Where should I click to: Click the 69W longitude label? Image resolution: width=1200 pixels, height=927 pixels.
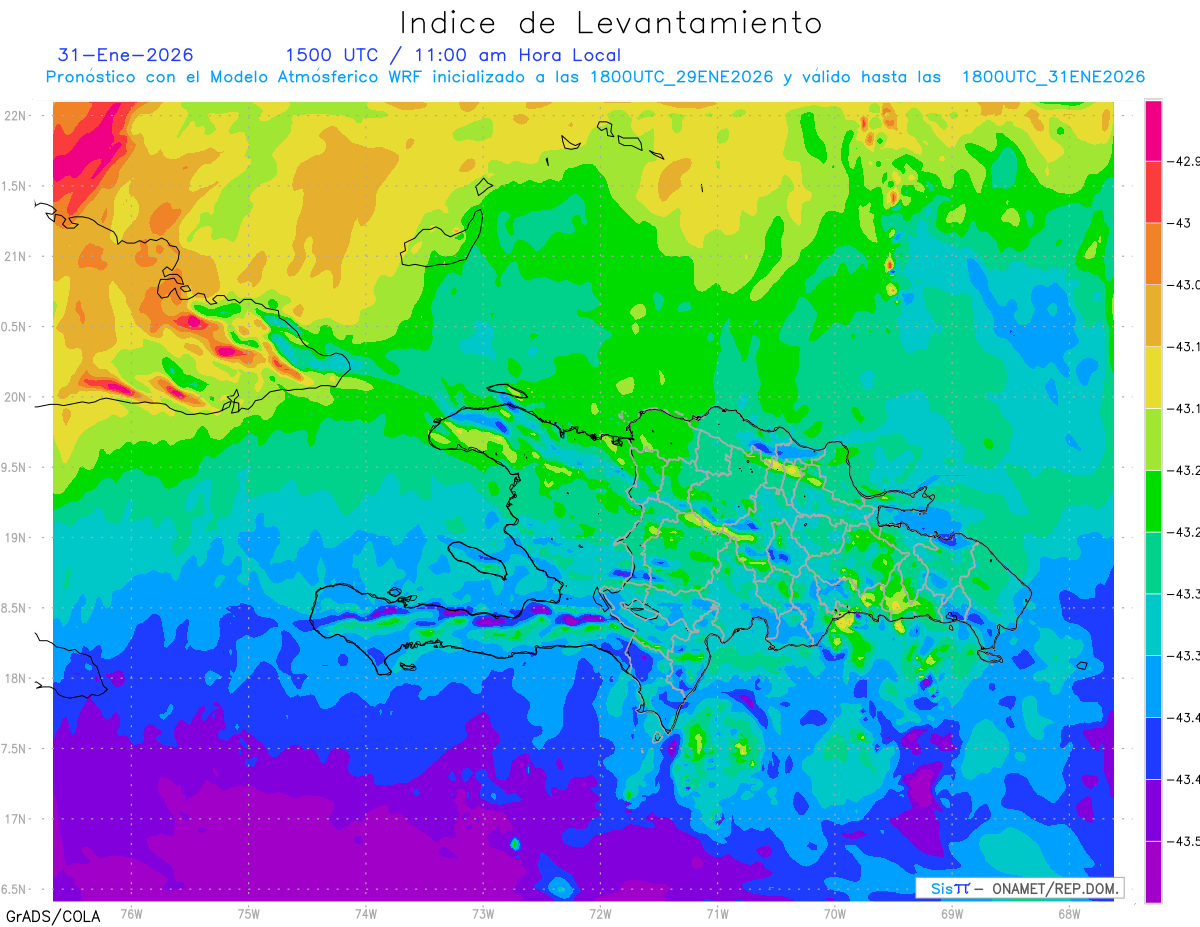[952, 914]
